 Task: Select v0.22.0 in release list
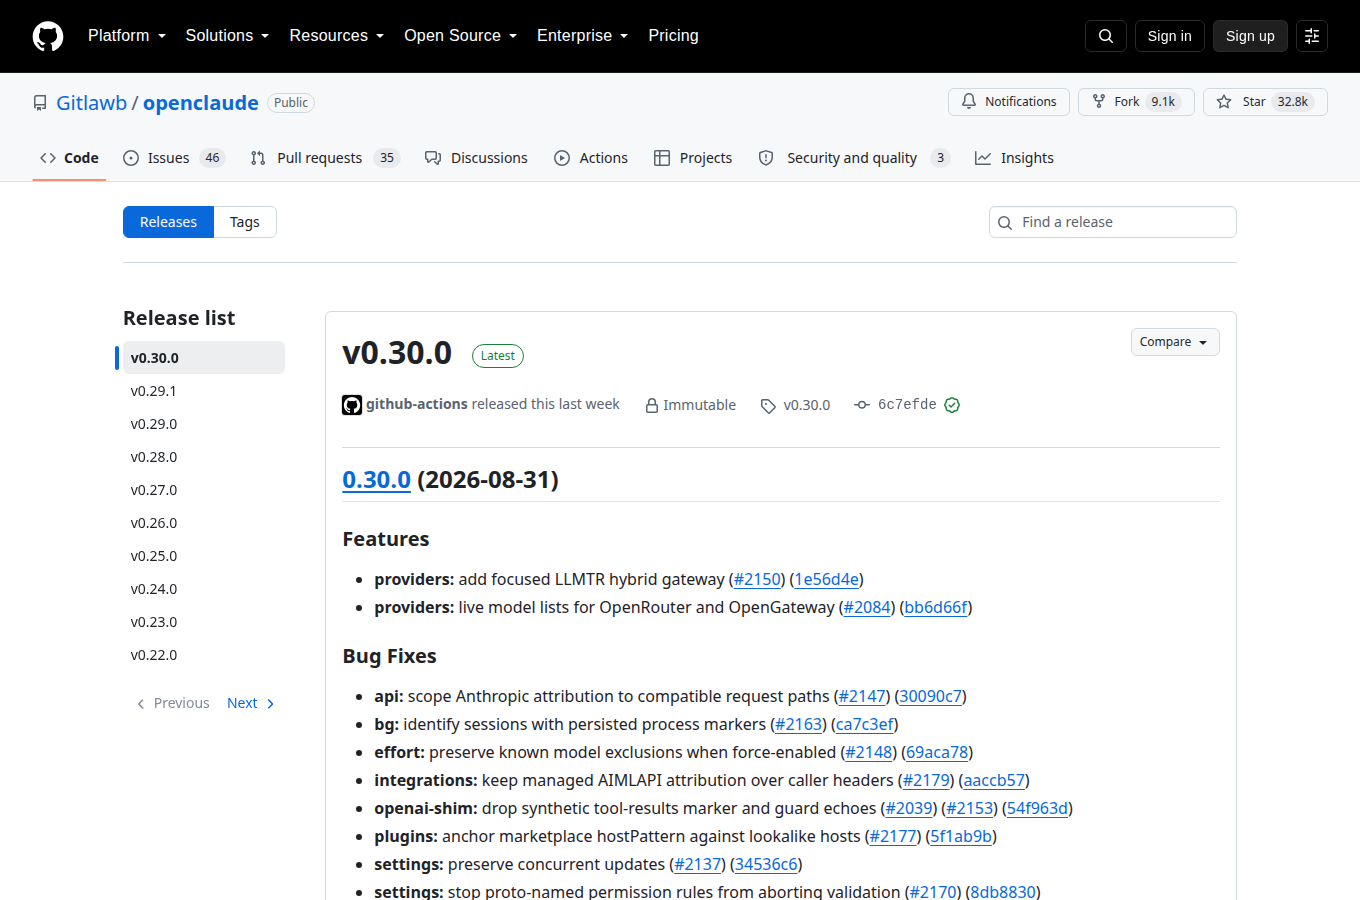click(x=204, y=655)
